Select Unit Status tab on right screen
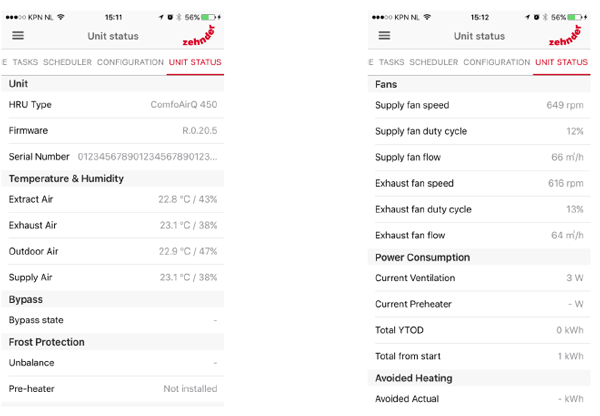The image size is (600, 416). click(x=561, y=62)
